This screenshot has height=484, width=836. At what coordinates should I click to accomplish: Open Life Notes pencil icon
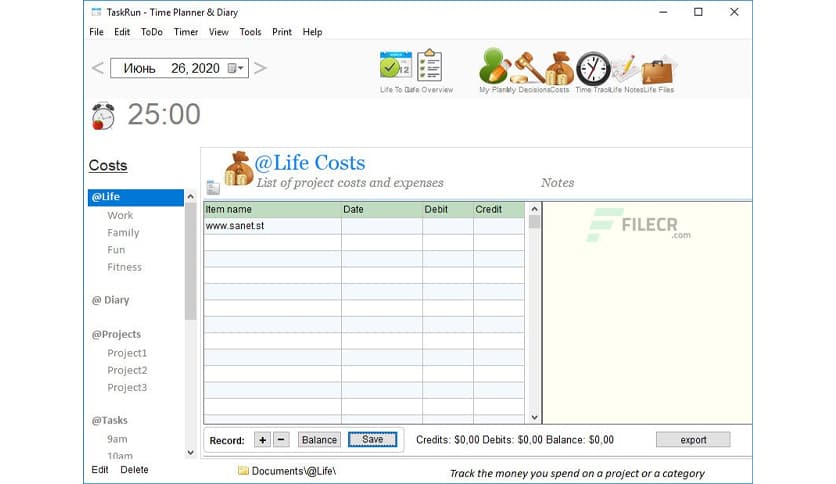coord(625,67)
